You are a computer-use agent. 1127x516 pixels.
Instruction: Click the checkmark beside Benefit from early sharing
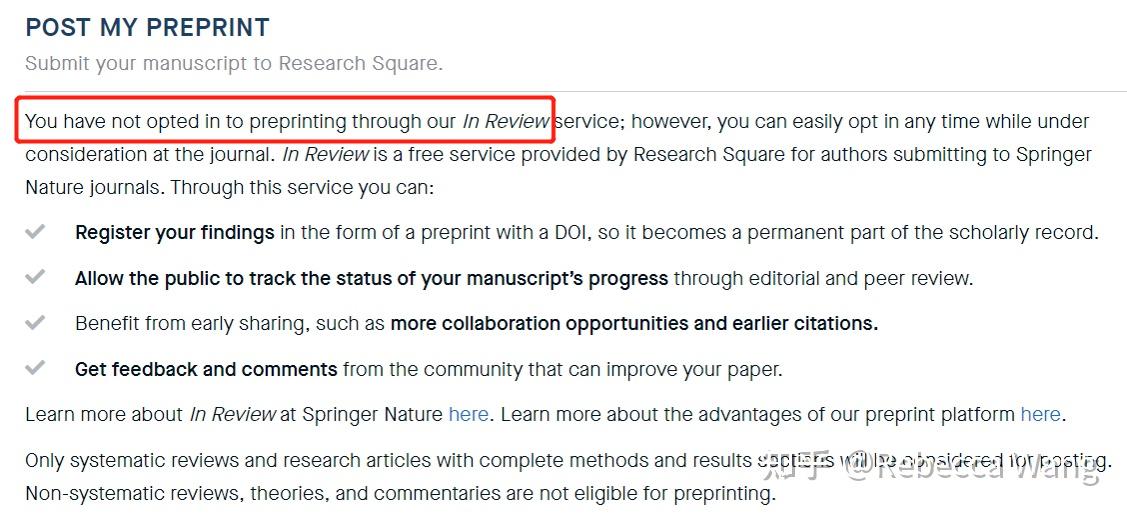click(x=35, y=323)
